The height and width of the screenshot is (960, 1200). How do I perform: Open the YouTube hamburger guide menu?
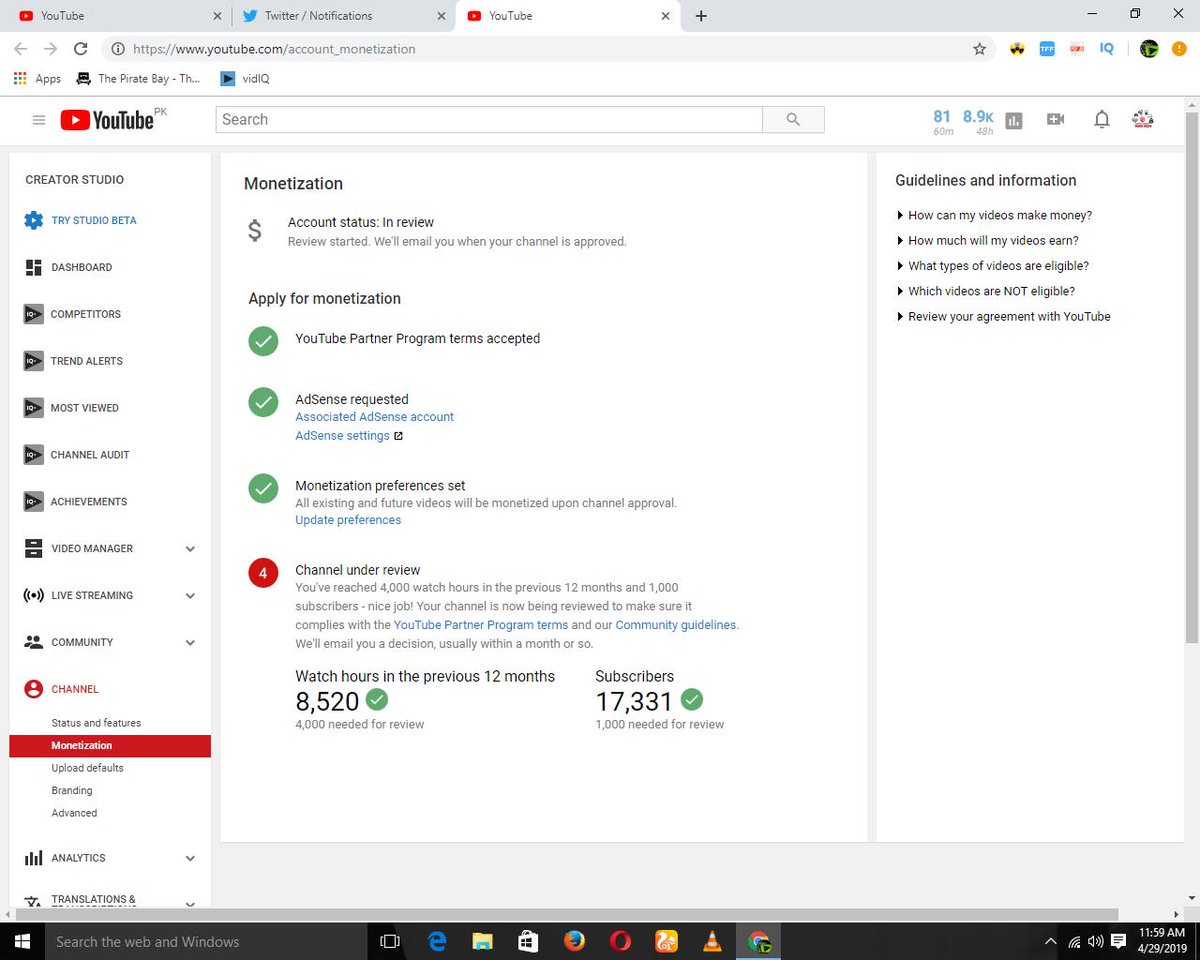[39, 120]
